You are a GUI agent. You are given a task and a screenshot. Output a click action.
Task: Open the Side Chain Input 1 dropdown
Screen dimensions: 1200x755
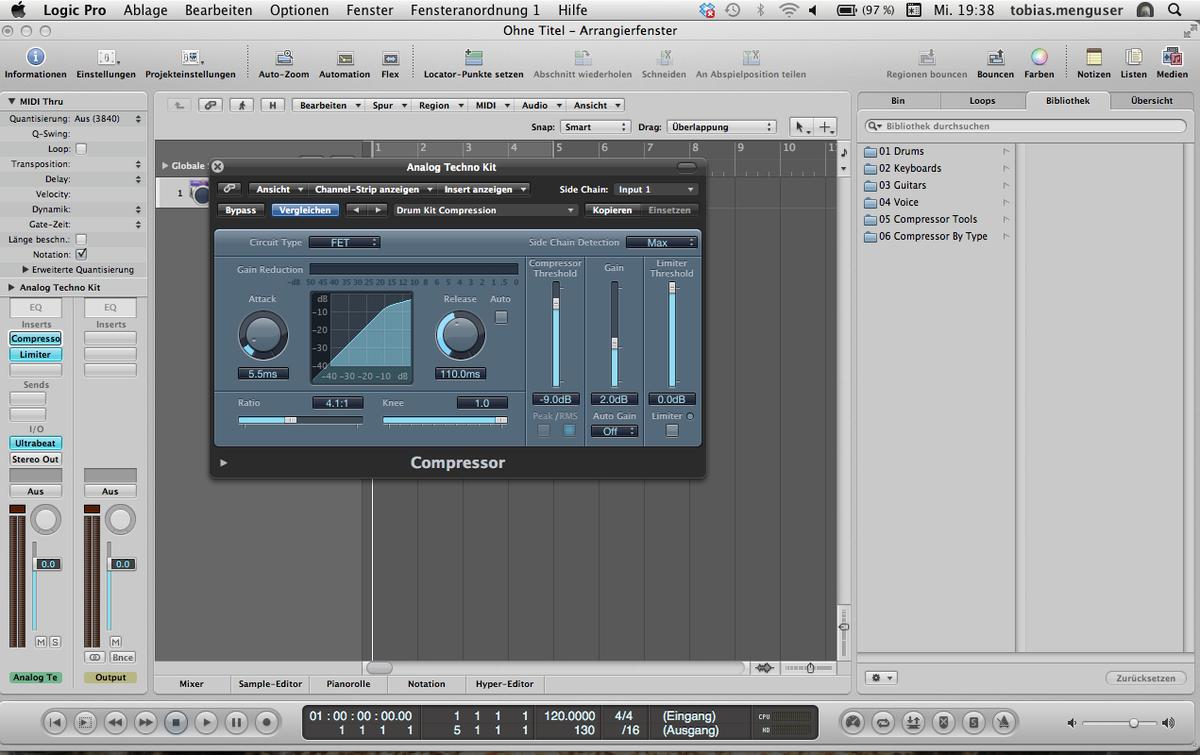[x=655, y=189]
